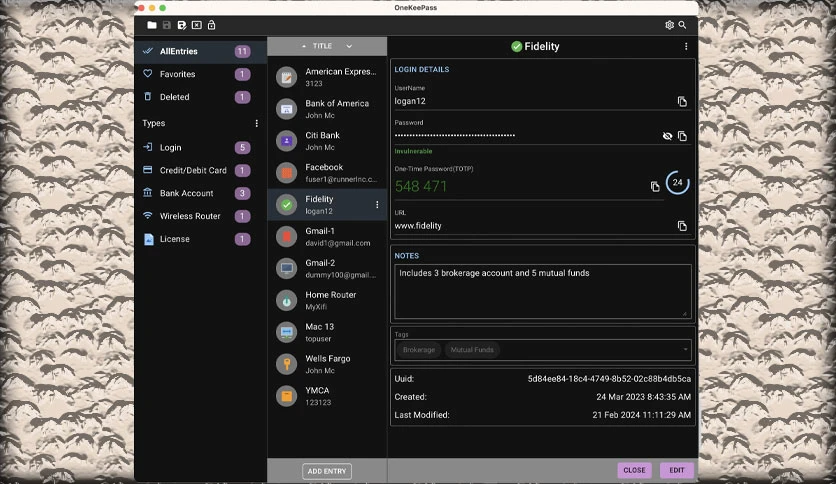Copy the password to clipboard
The width and height of the screenshot is (836, 484).
[682, 136]
